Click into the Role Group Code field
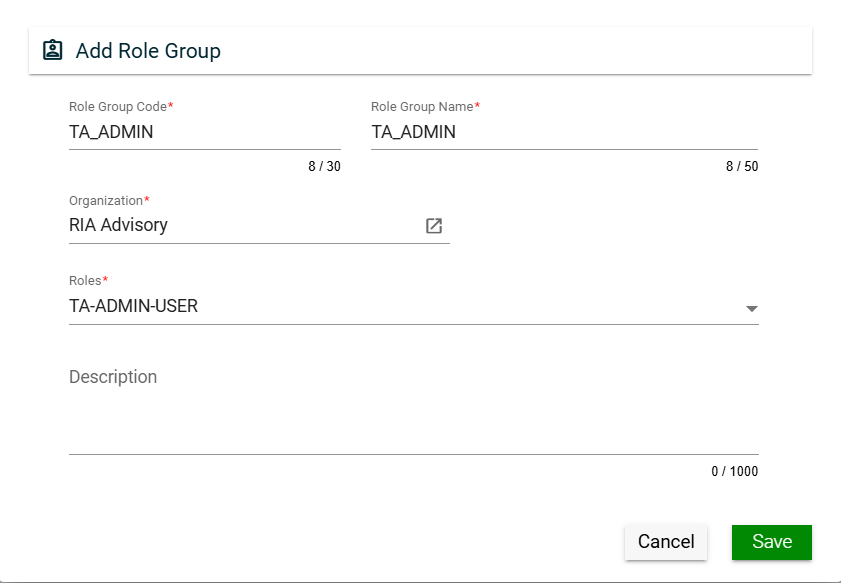 tap(204, 132)
